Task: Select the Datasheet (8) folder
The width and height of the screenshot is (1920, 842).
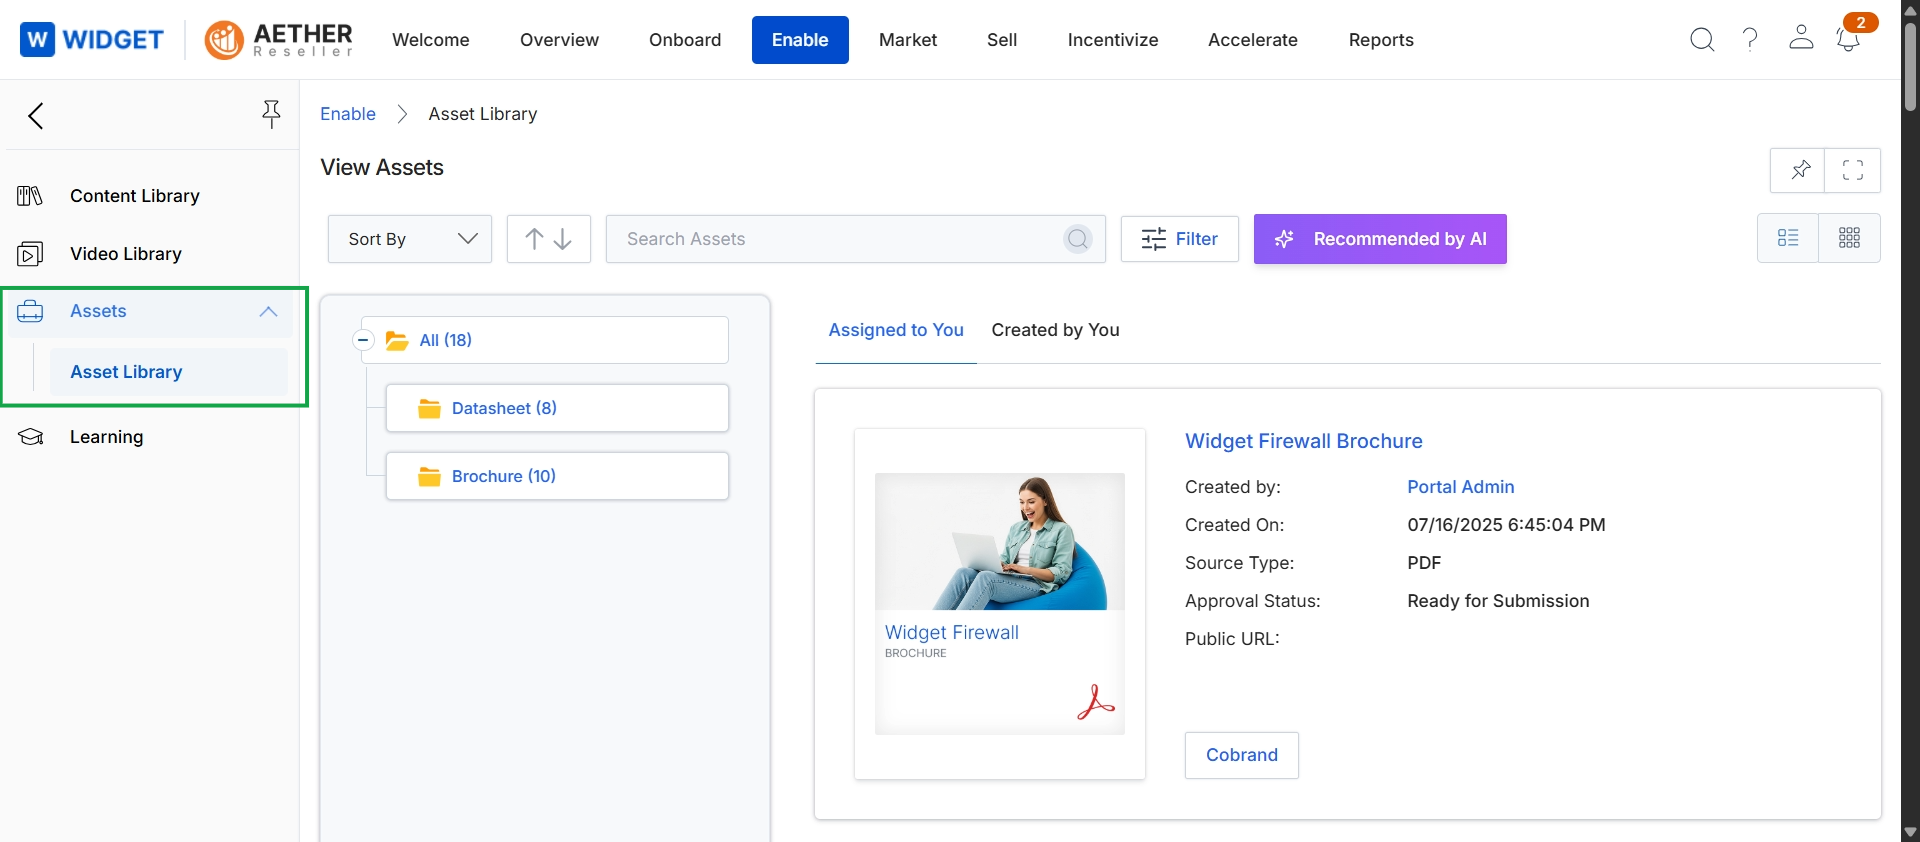Action: point(557,408)
